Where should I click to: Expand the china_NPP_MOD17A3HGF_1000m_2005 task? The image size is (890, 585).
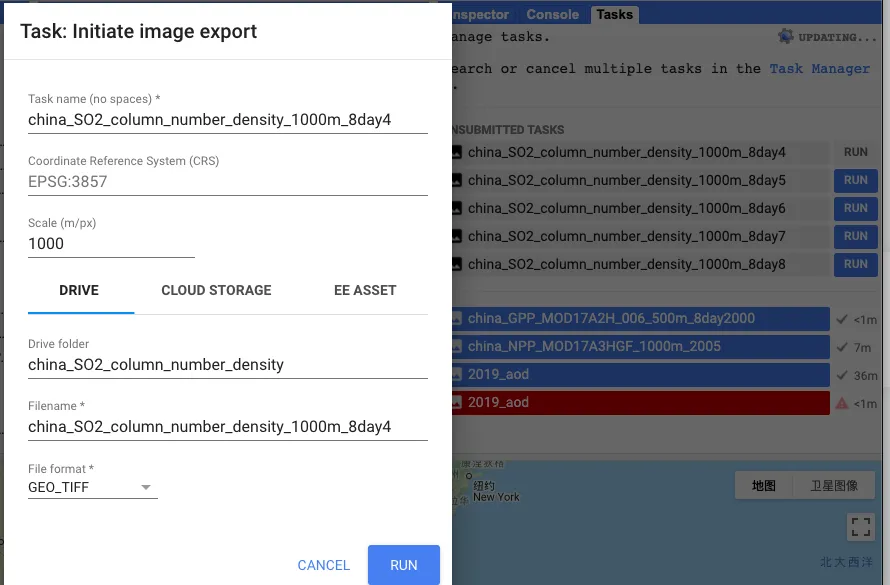(640, 347)
